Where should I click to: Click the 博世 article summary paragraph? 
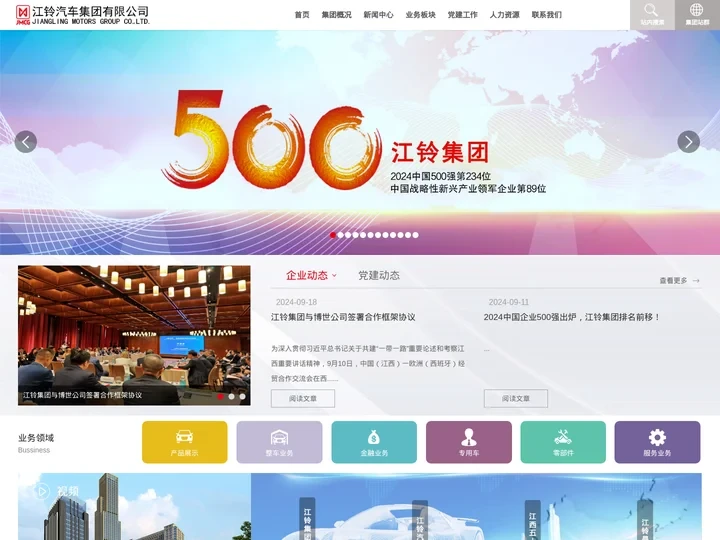(x=368, y=363)
